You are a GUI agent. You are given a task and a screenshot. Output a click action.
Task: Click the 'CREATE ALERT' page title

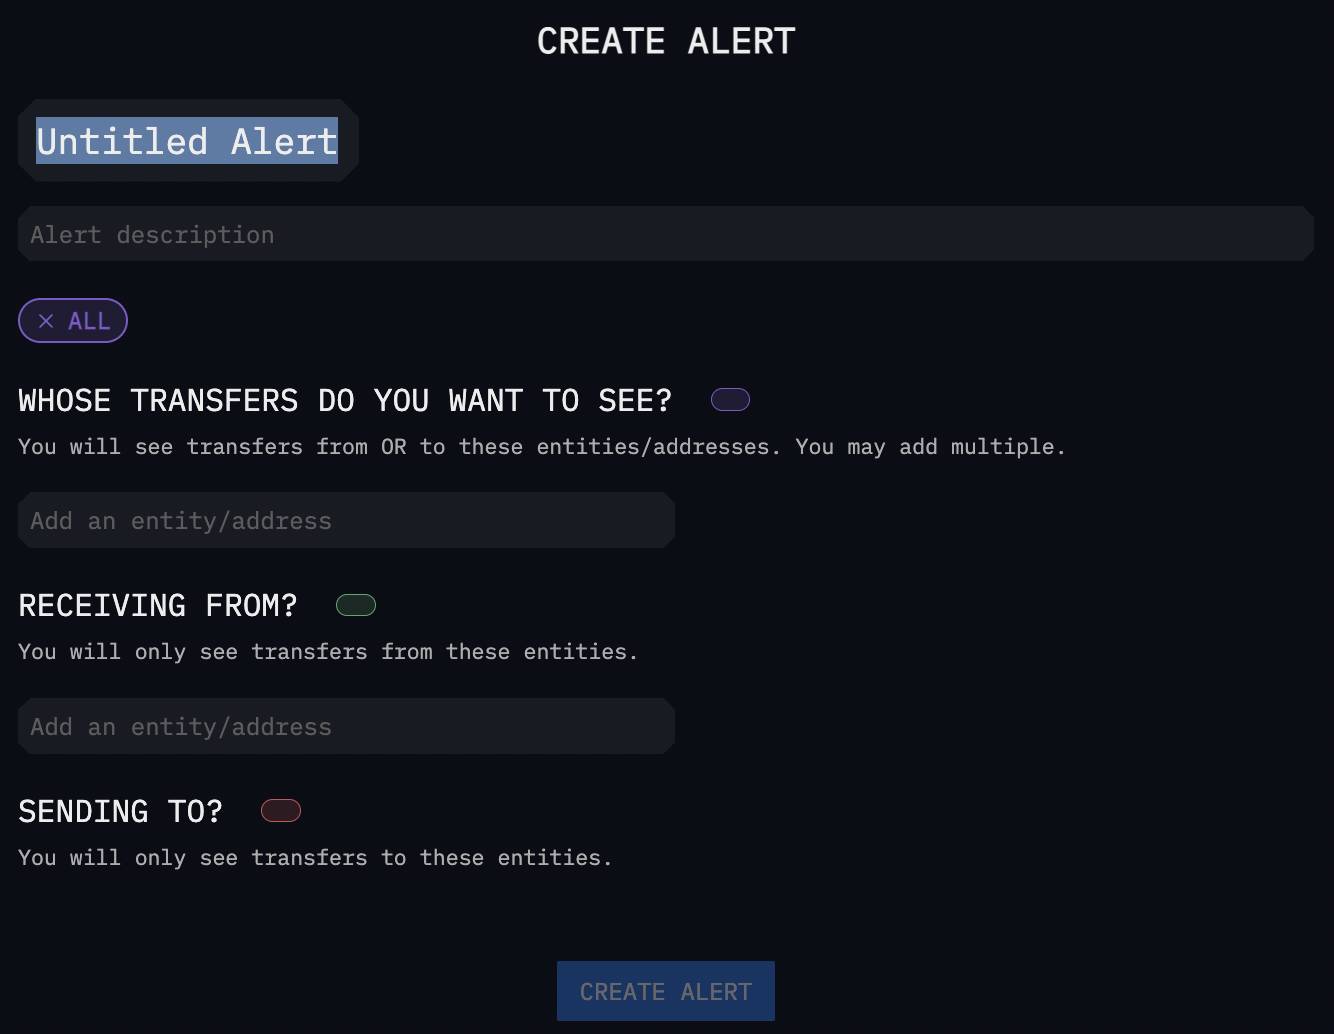click(666, 41)
